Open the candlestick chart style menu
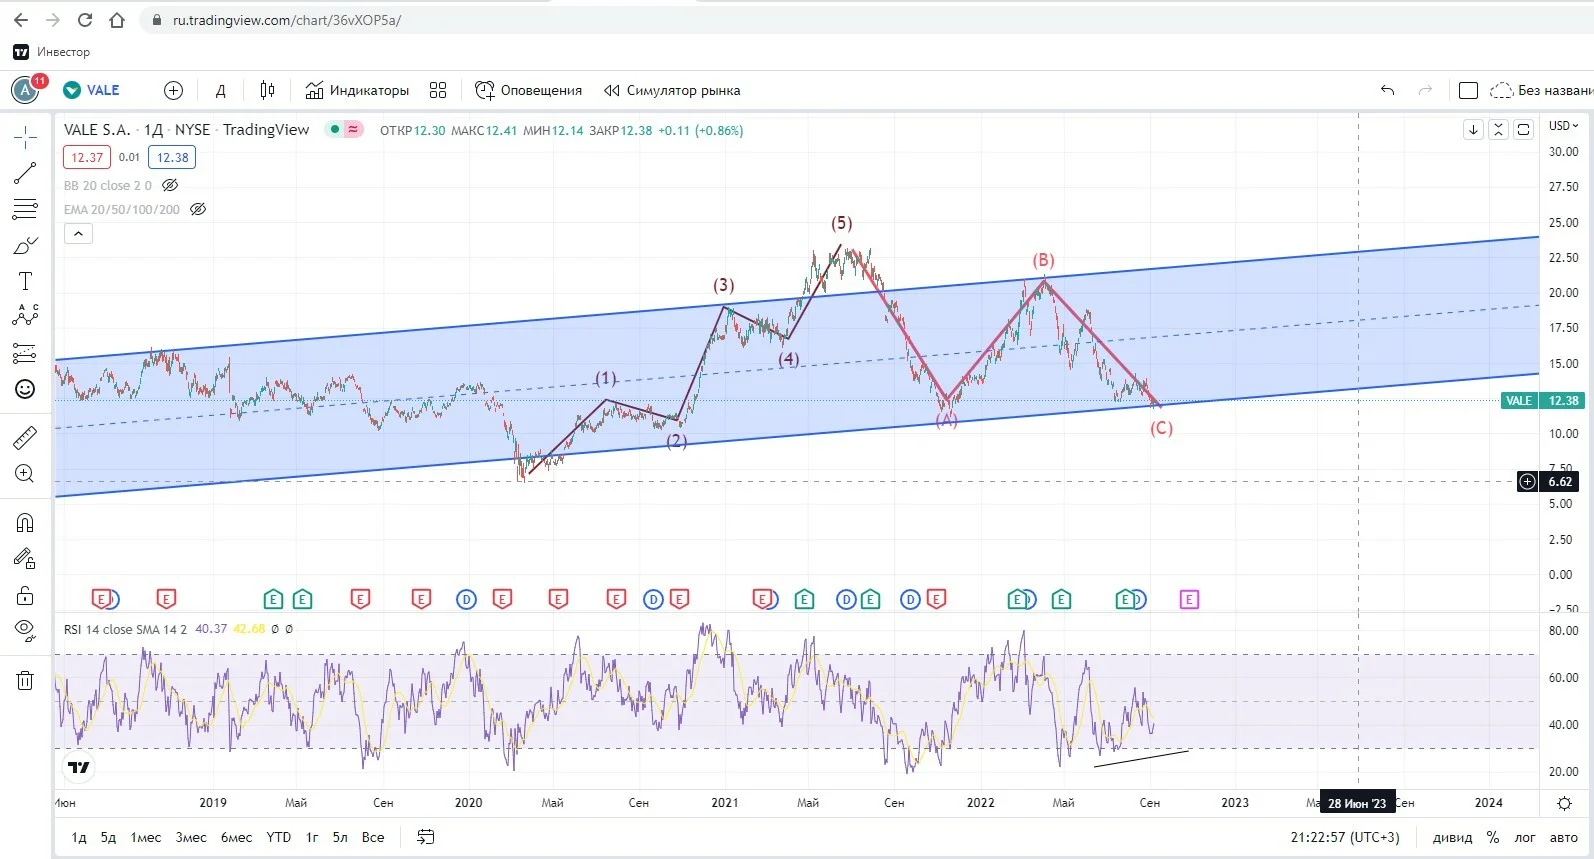 pos(267,90)
